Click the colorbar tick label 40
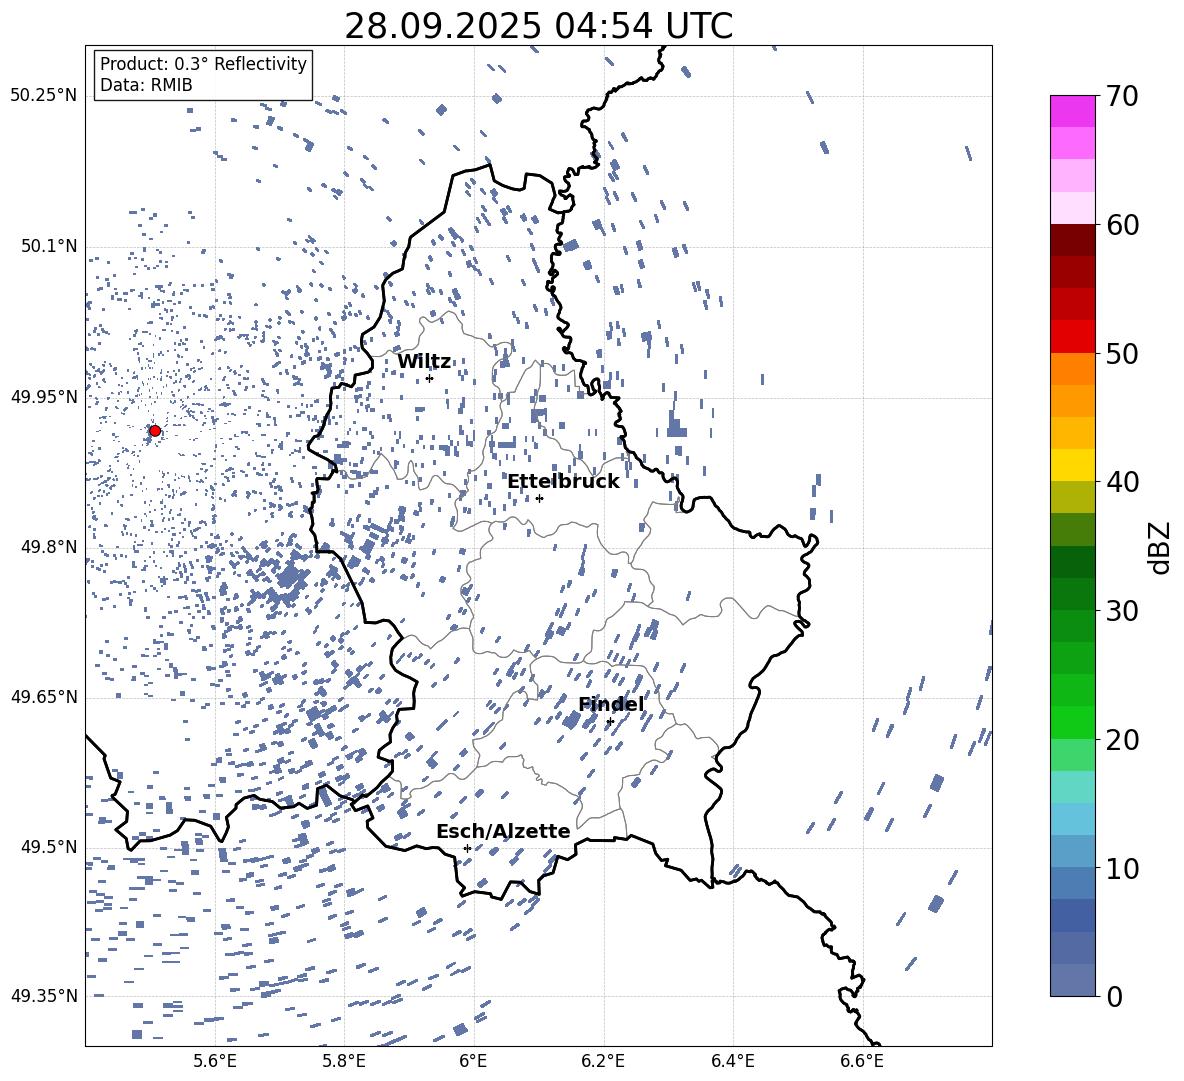Viewport: 1184px width, 1081px height. (x=1122, y=482)
